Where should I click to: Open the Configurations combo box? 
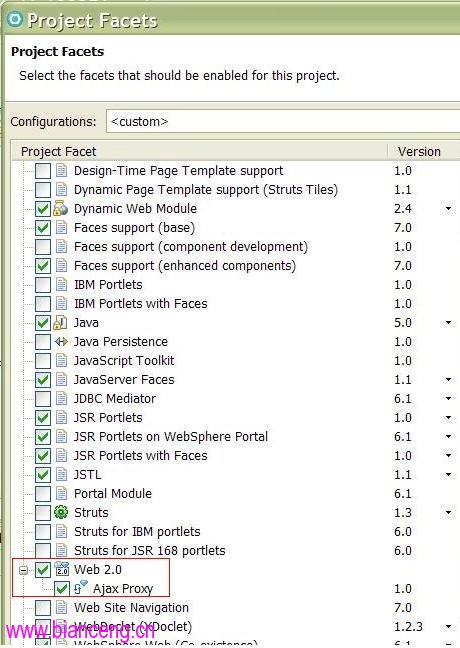[x=283, y=122]
